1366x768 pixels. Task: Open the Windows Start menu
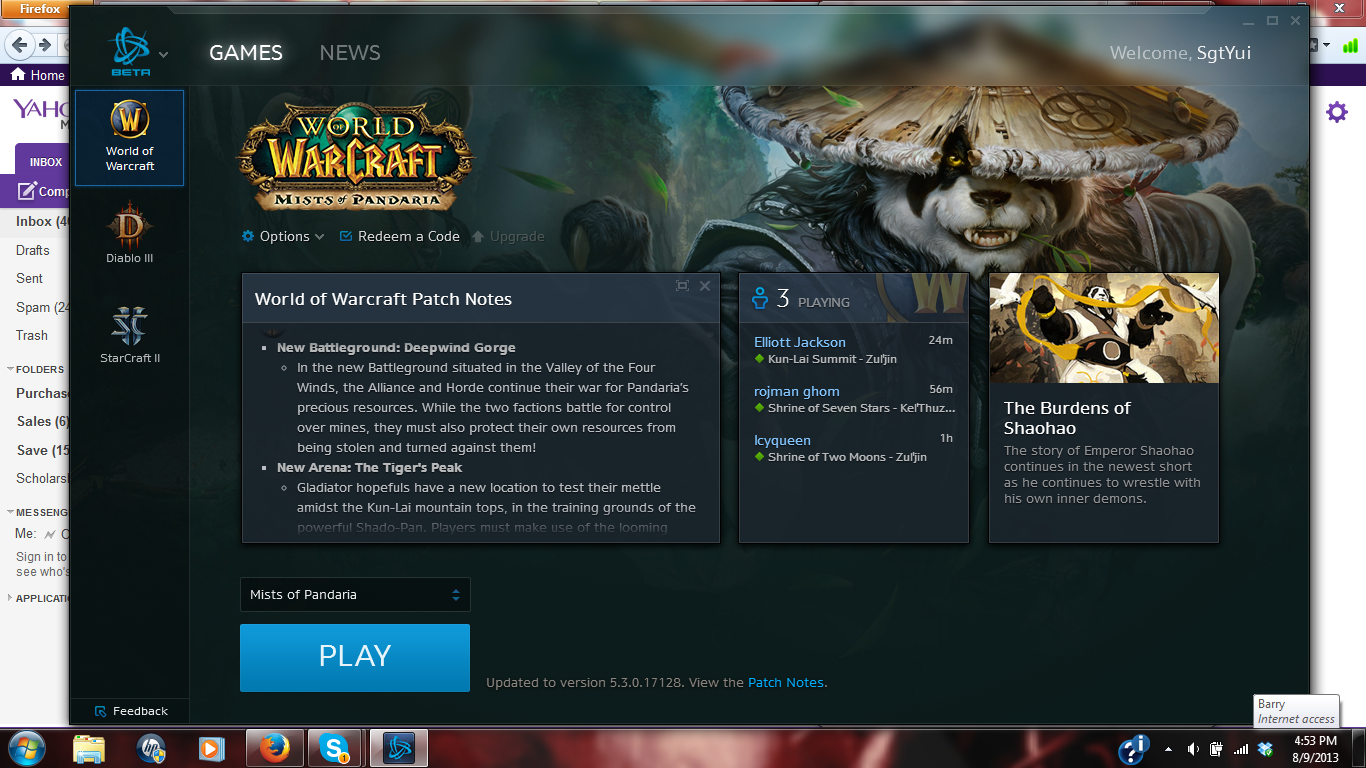26,748
